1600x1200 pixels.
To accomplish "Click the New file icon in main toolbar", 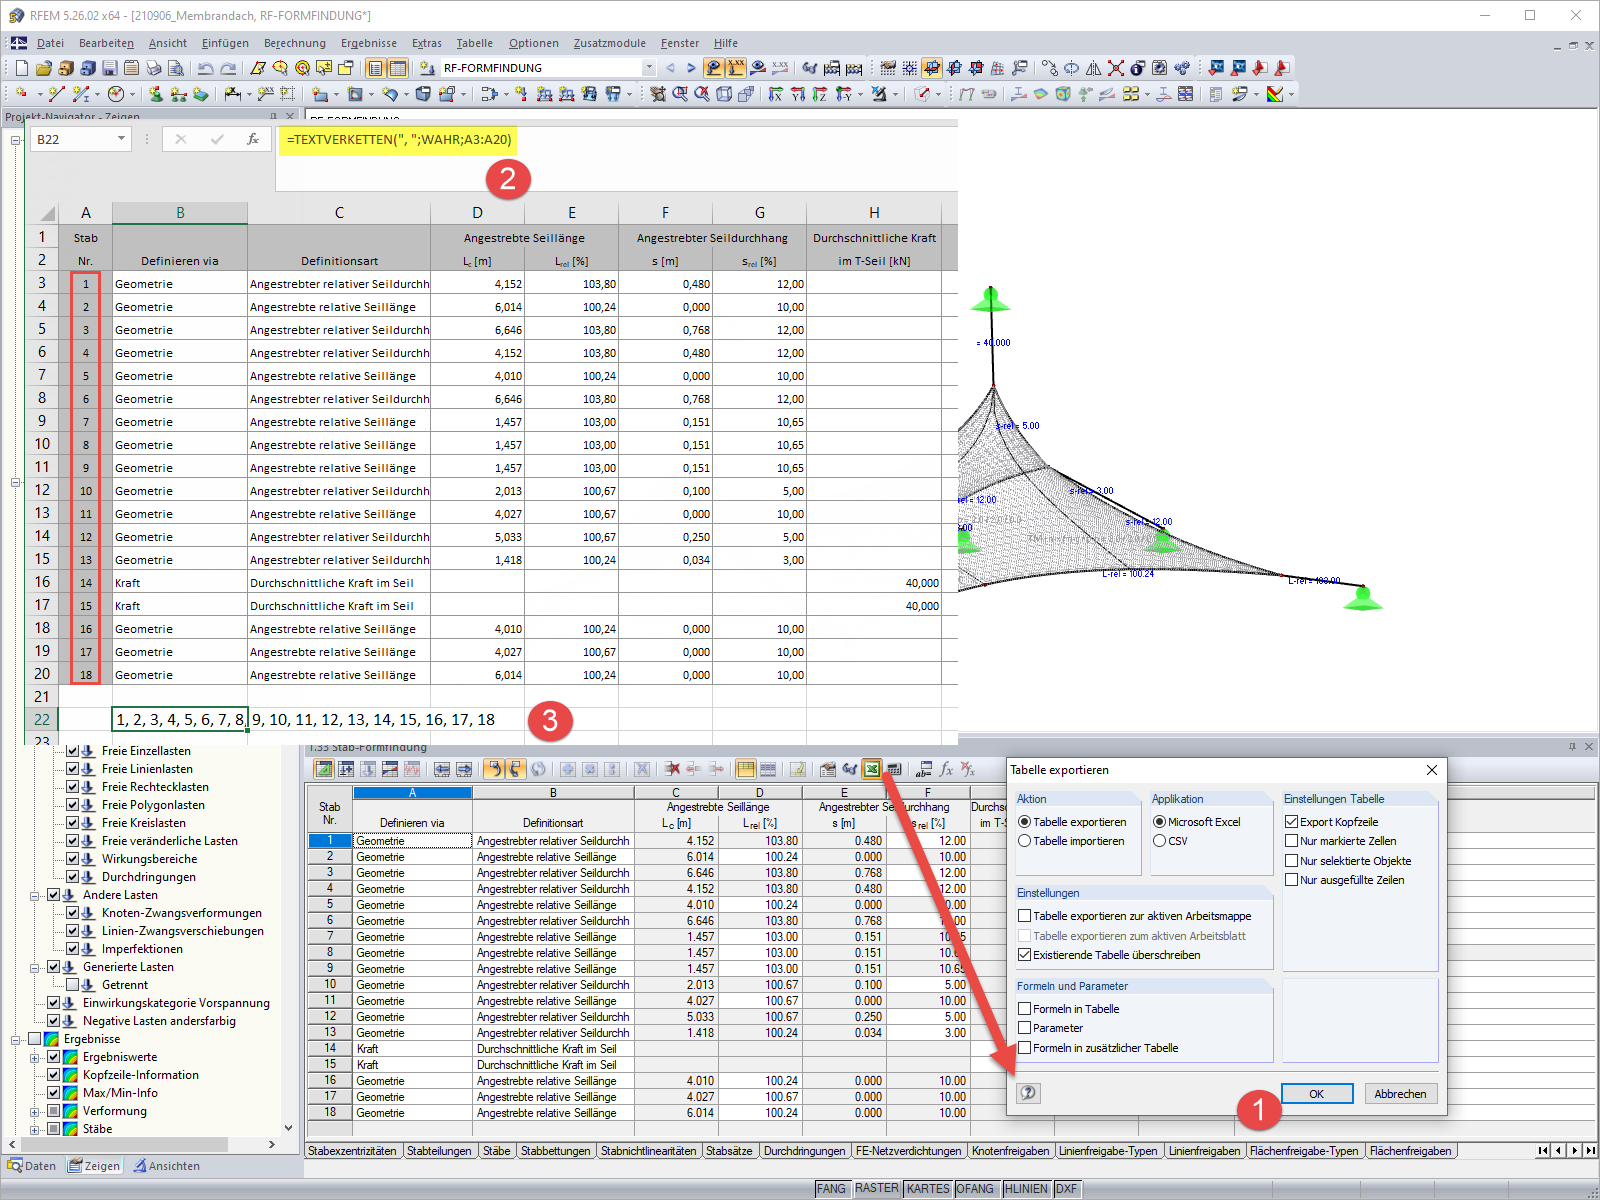I will point(22,68).
